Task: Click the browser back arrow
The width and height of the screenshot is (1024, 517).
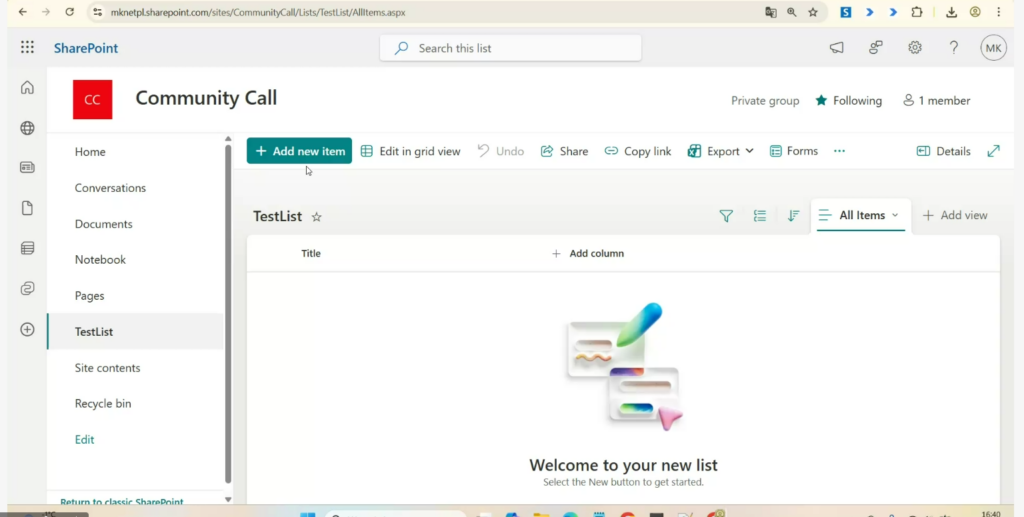Action: [x=22, y=12]
